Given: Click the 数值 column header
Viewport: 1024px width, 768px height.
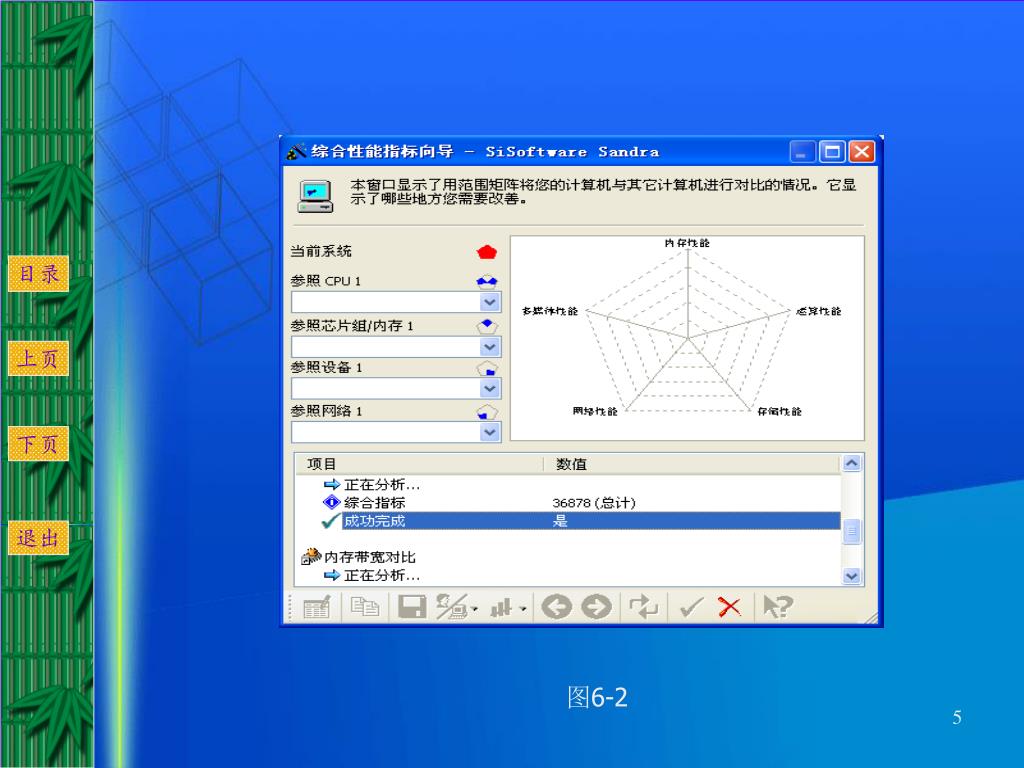Looking at the screenshot, I should pyautogui.click(x=691, y=464).
